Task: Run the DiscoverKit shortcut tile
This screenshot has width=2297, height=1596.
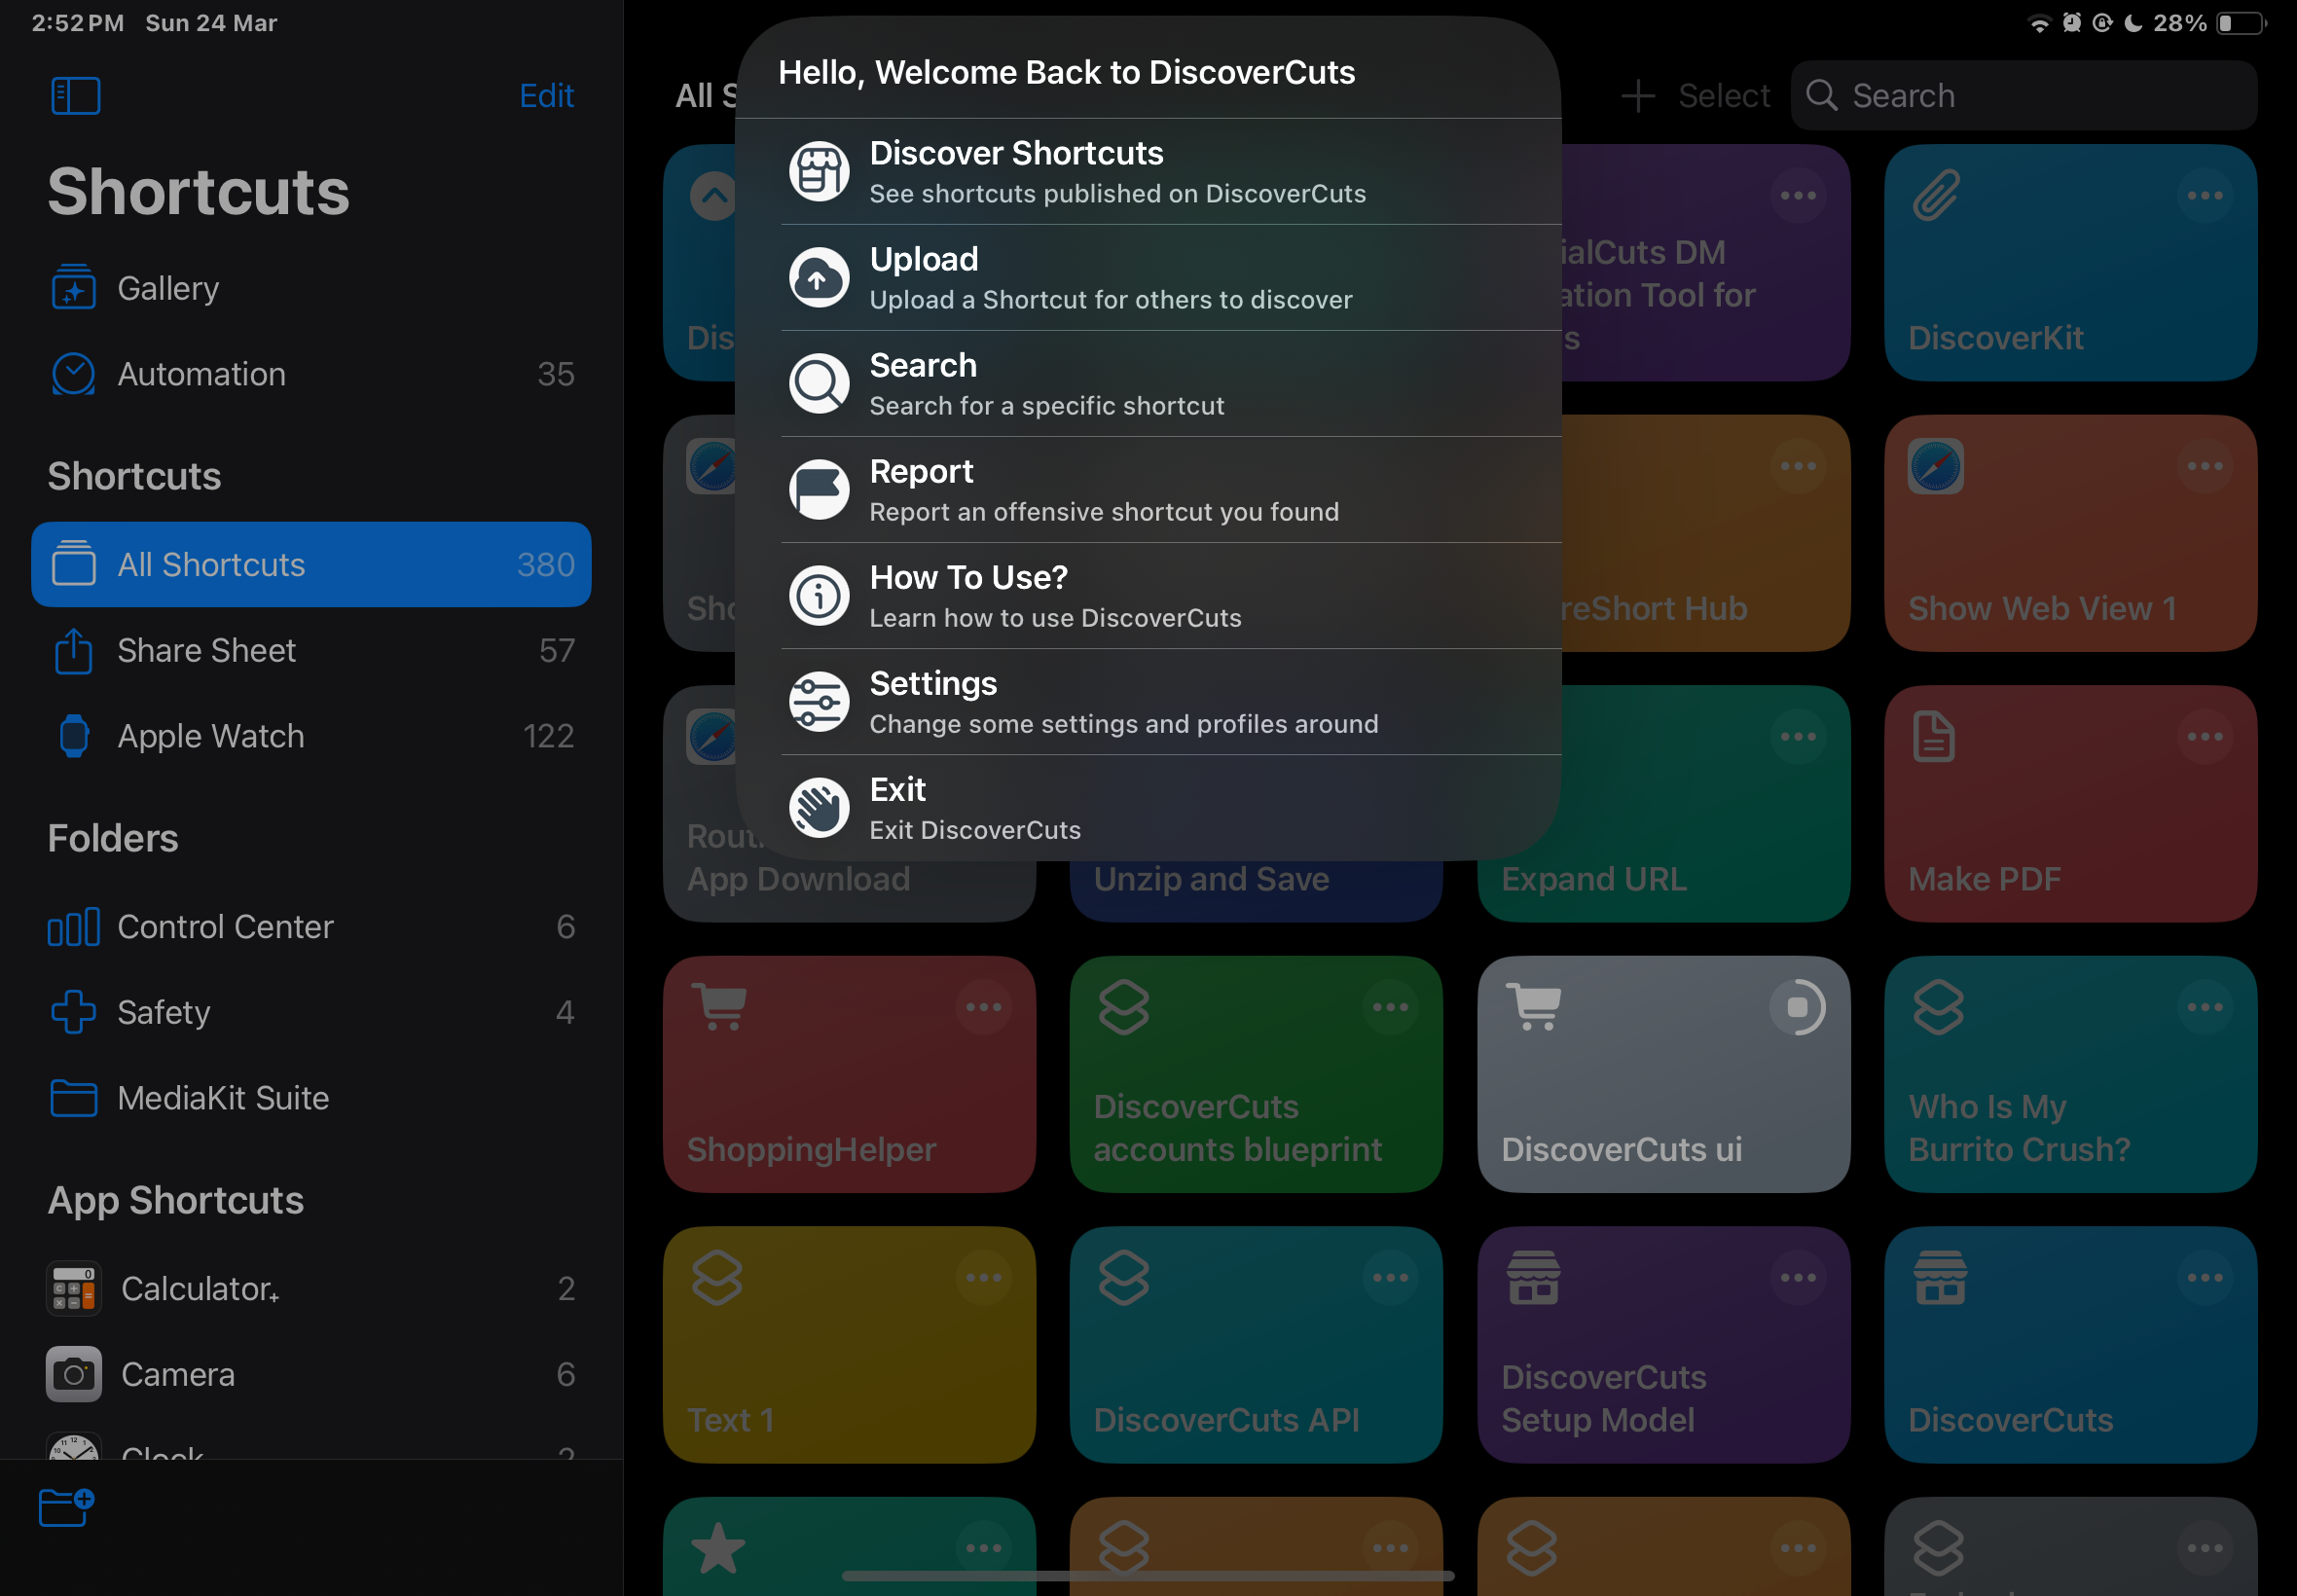Action: tap(2070, 262)
